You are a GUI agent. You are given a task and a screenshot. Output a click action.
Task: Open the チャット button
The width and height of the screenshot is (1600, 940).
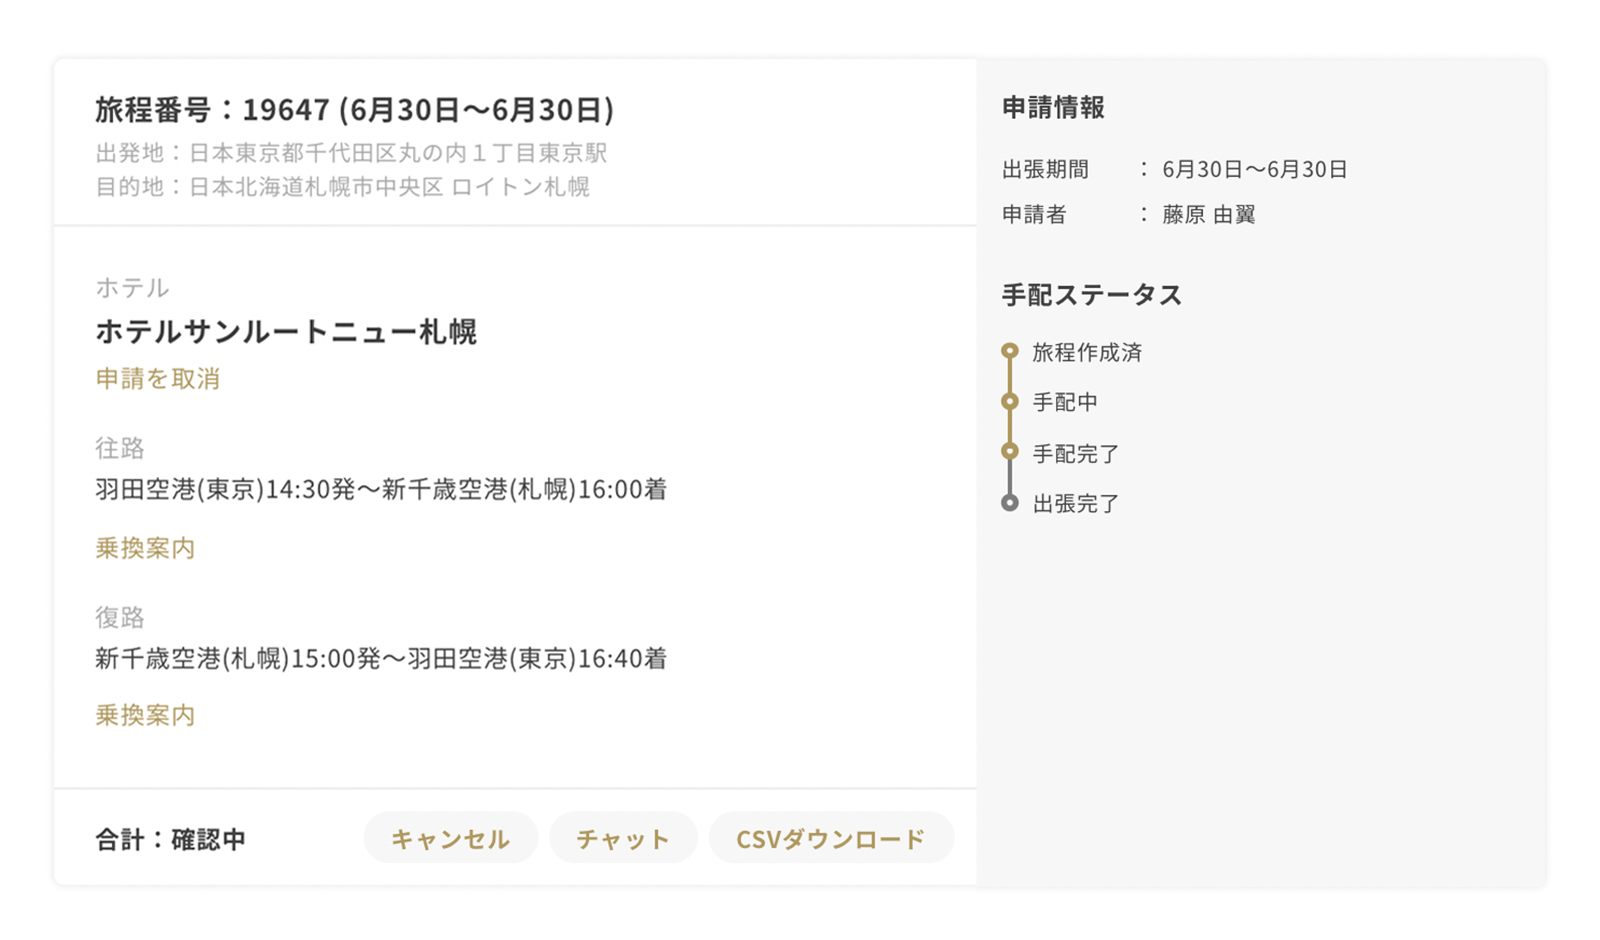[x=623, y=838]
